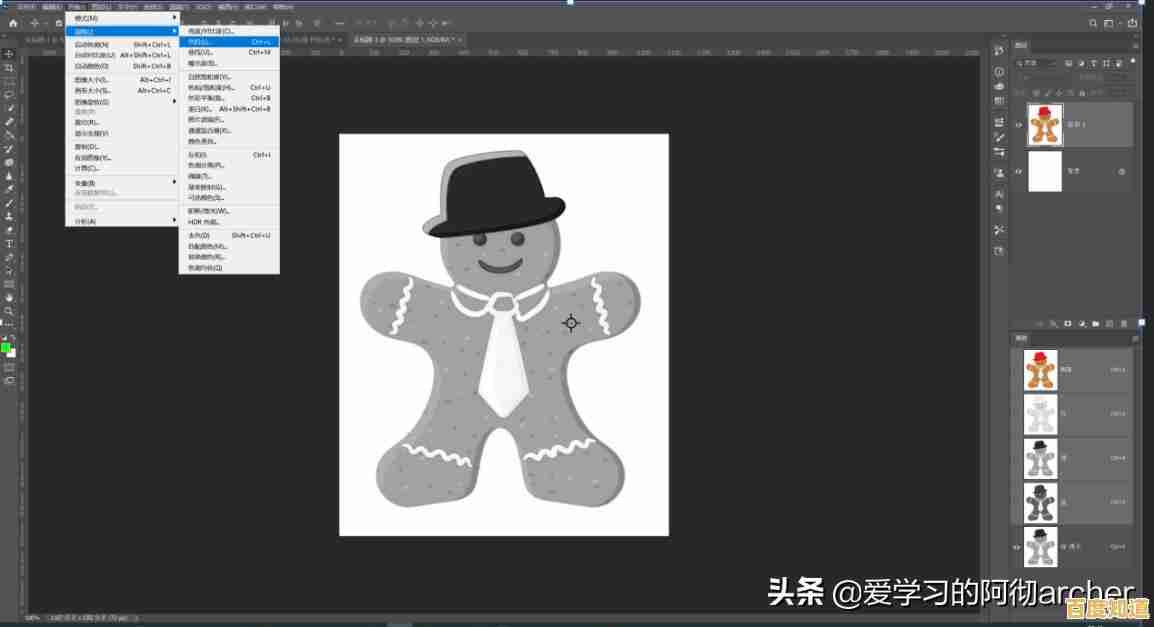Toggle visibility of the white background layer

pos(1018,171)
